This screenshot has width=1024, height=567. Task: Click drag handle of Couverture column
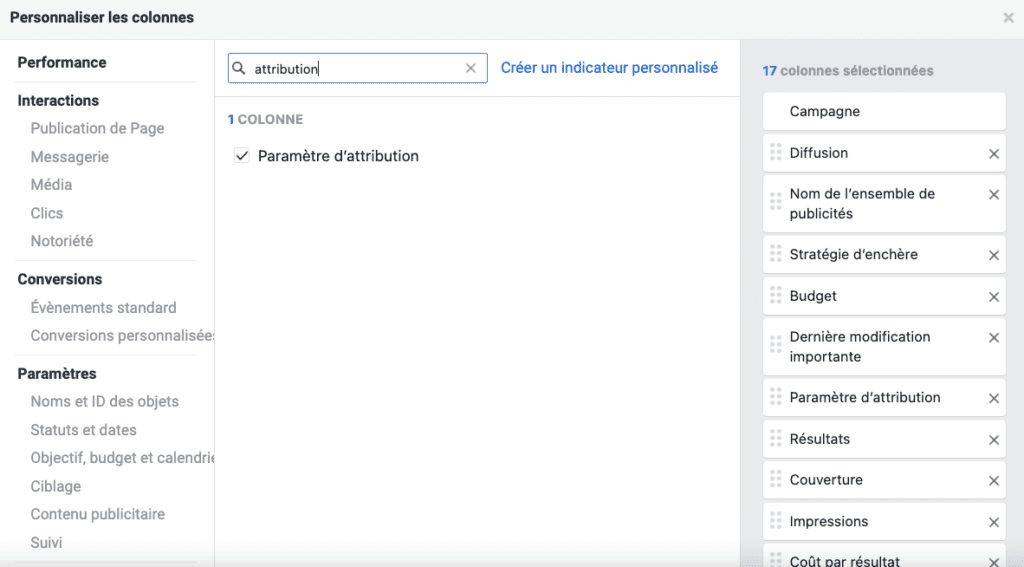[x=775, y=480]
